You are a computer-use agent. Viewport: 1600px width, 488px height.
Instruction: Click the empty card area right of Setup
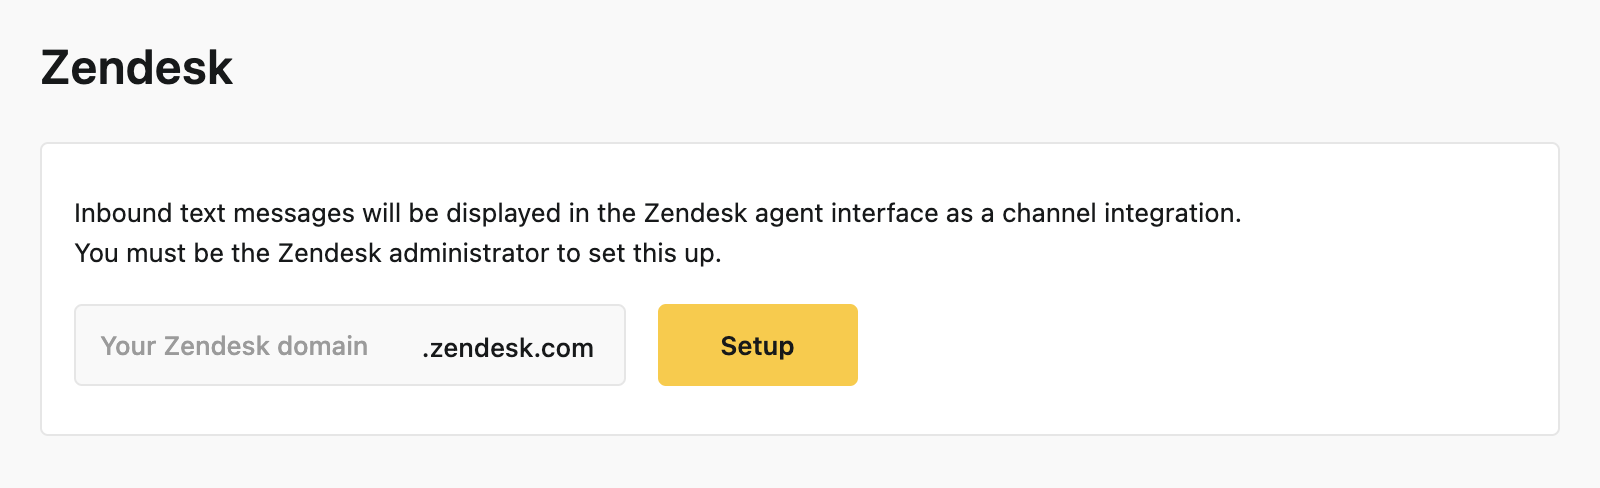(1100, 345)
